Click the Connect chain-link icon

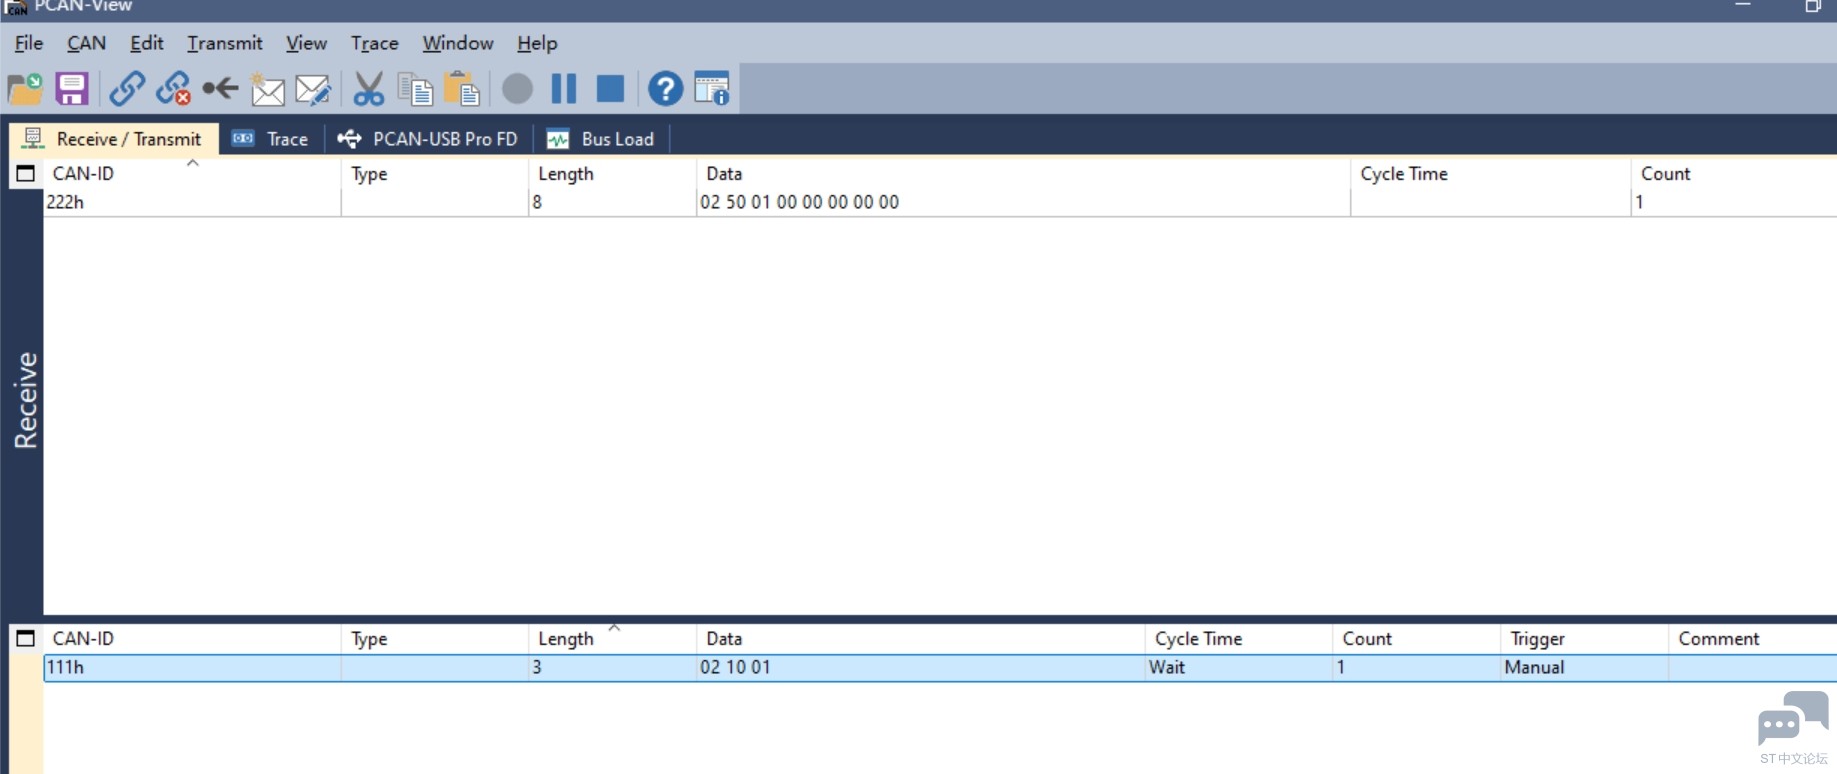coord(127,89)
